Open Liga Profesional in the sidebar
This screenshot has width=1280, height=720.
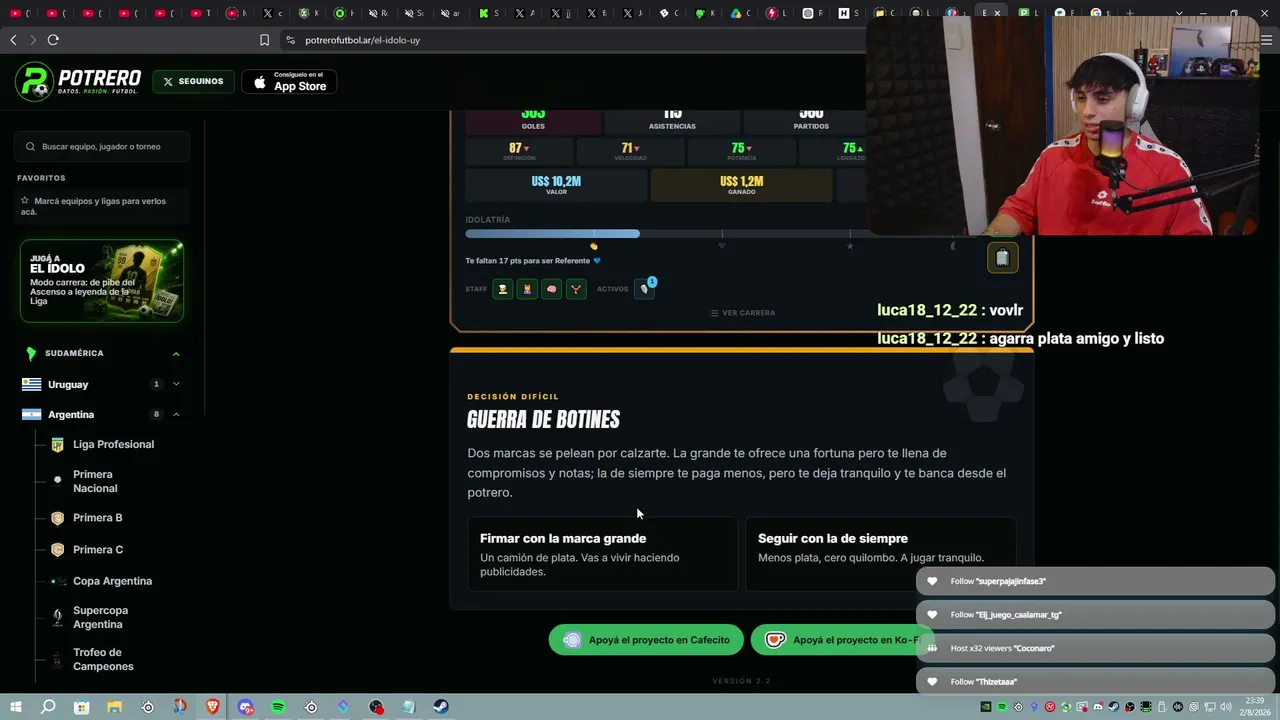pyautogui.click(x=113, y=445)
